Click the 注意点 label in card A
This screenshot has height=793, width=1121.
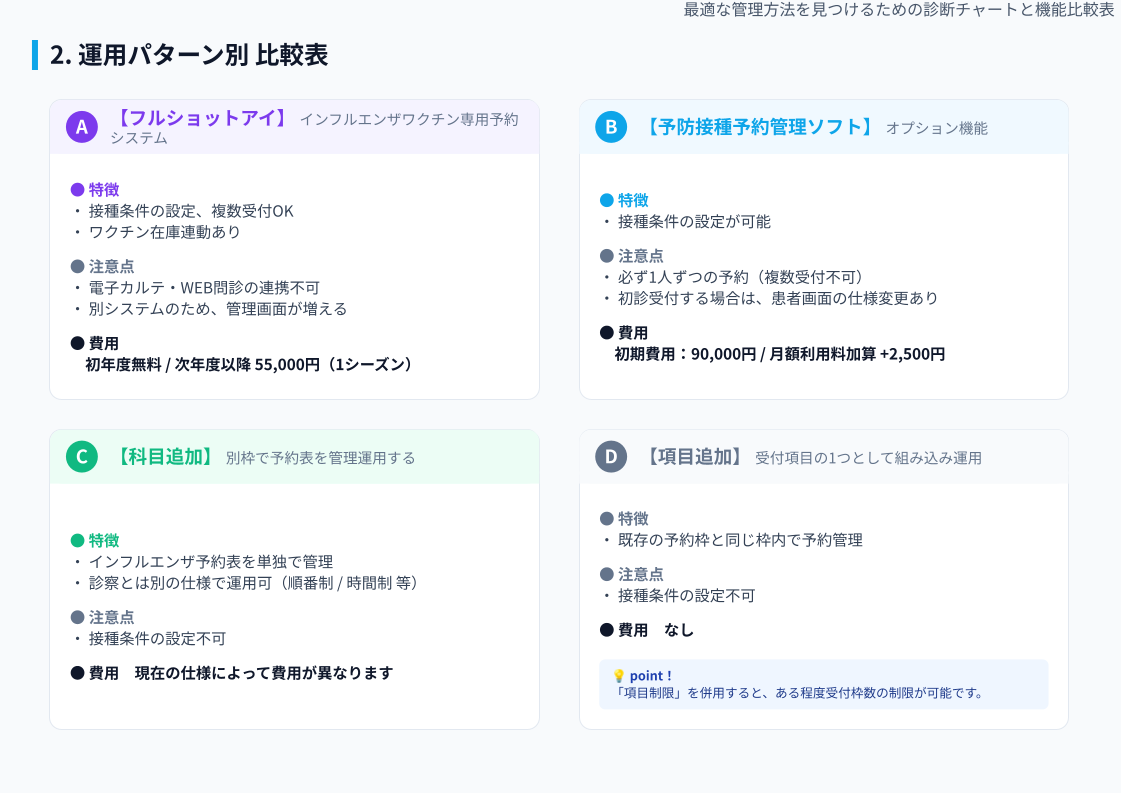112,267
